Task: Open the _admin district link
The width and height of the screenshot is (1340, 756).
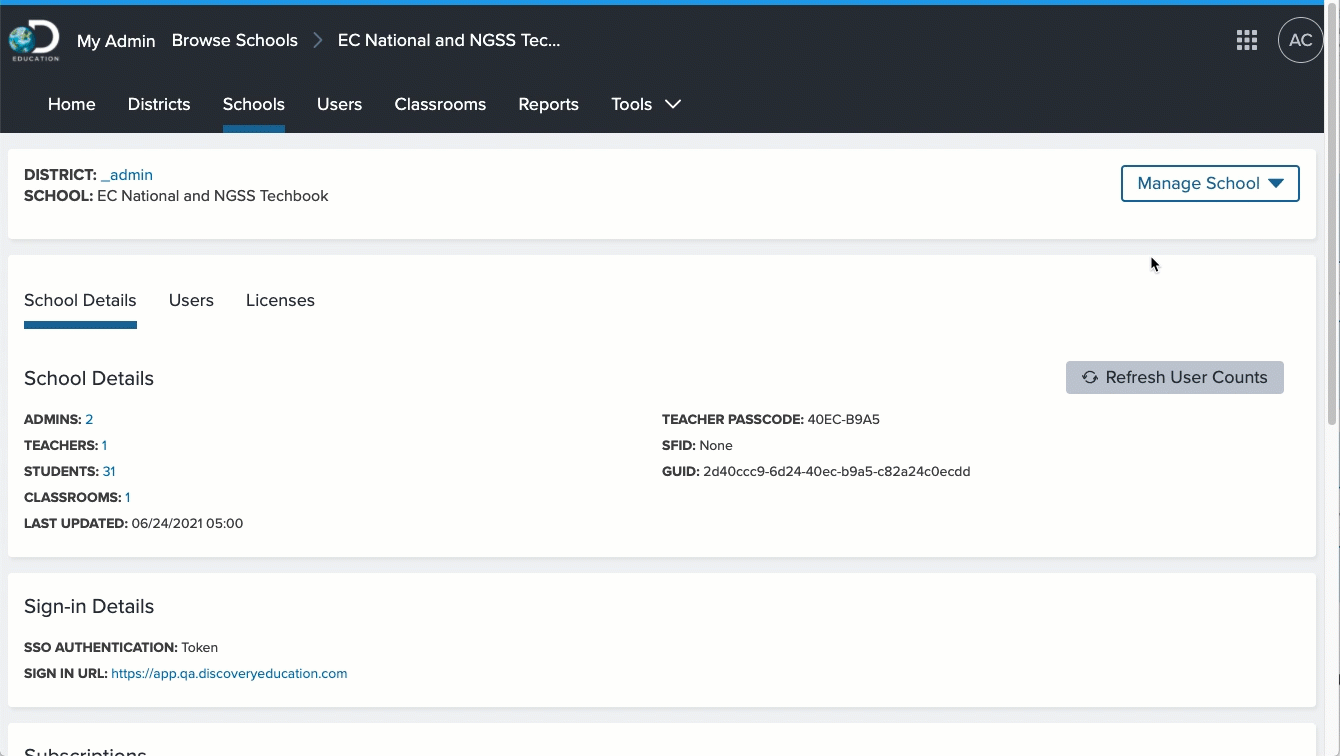Action: click(x=127, y=175)
